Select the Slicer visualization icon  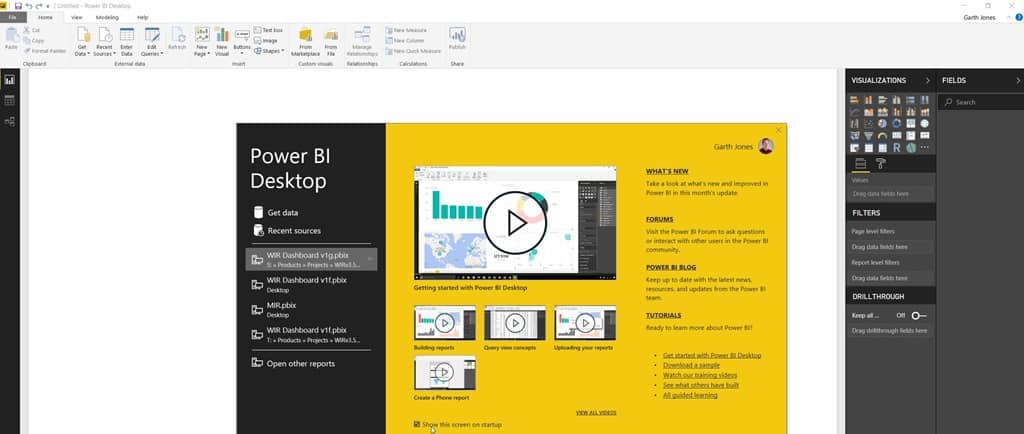click(x=854, y=148)
